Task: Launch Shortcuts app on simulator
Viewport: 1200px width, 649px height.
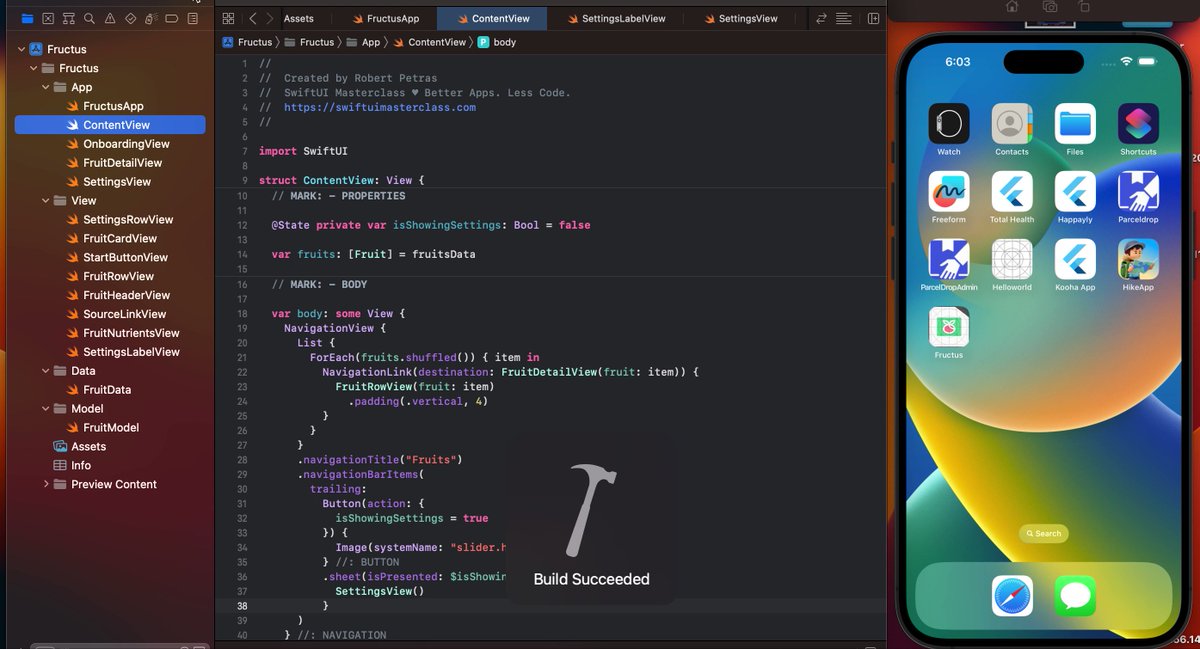Action: click(x=1138, y=124)
